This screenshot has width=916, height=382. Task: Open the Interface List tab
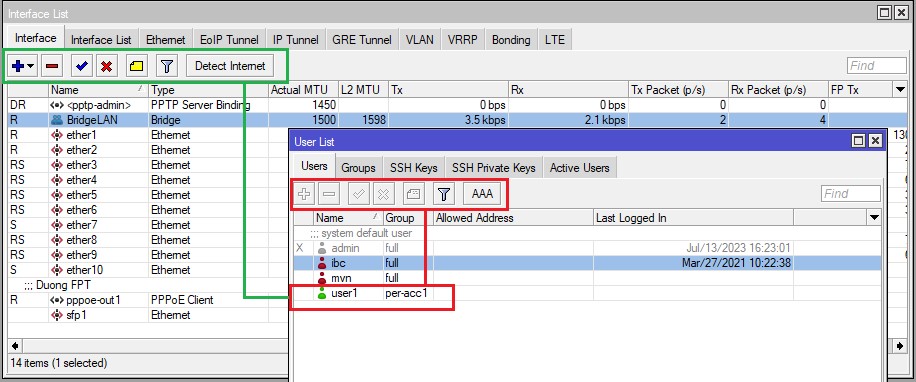tap(101, 40)
